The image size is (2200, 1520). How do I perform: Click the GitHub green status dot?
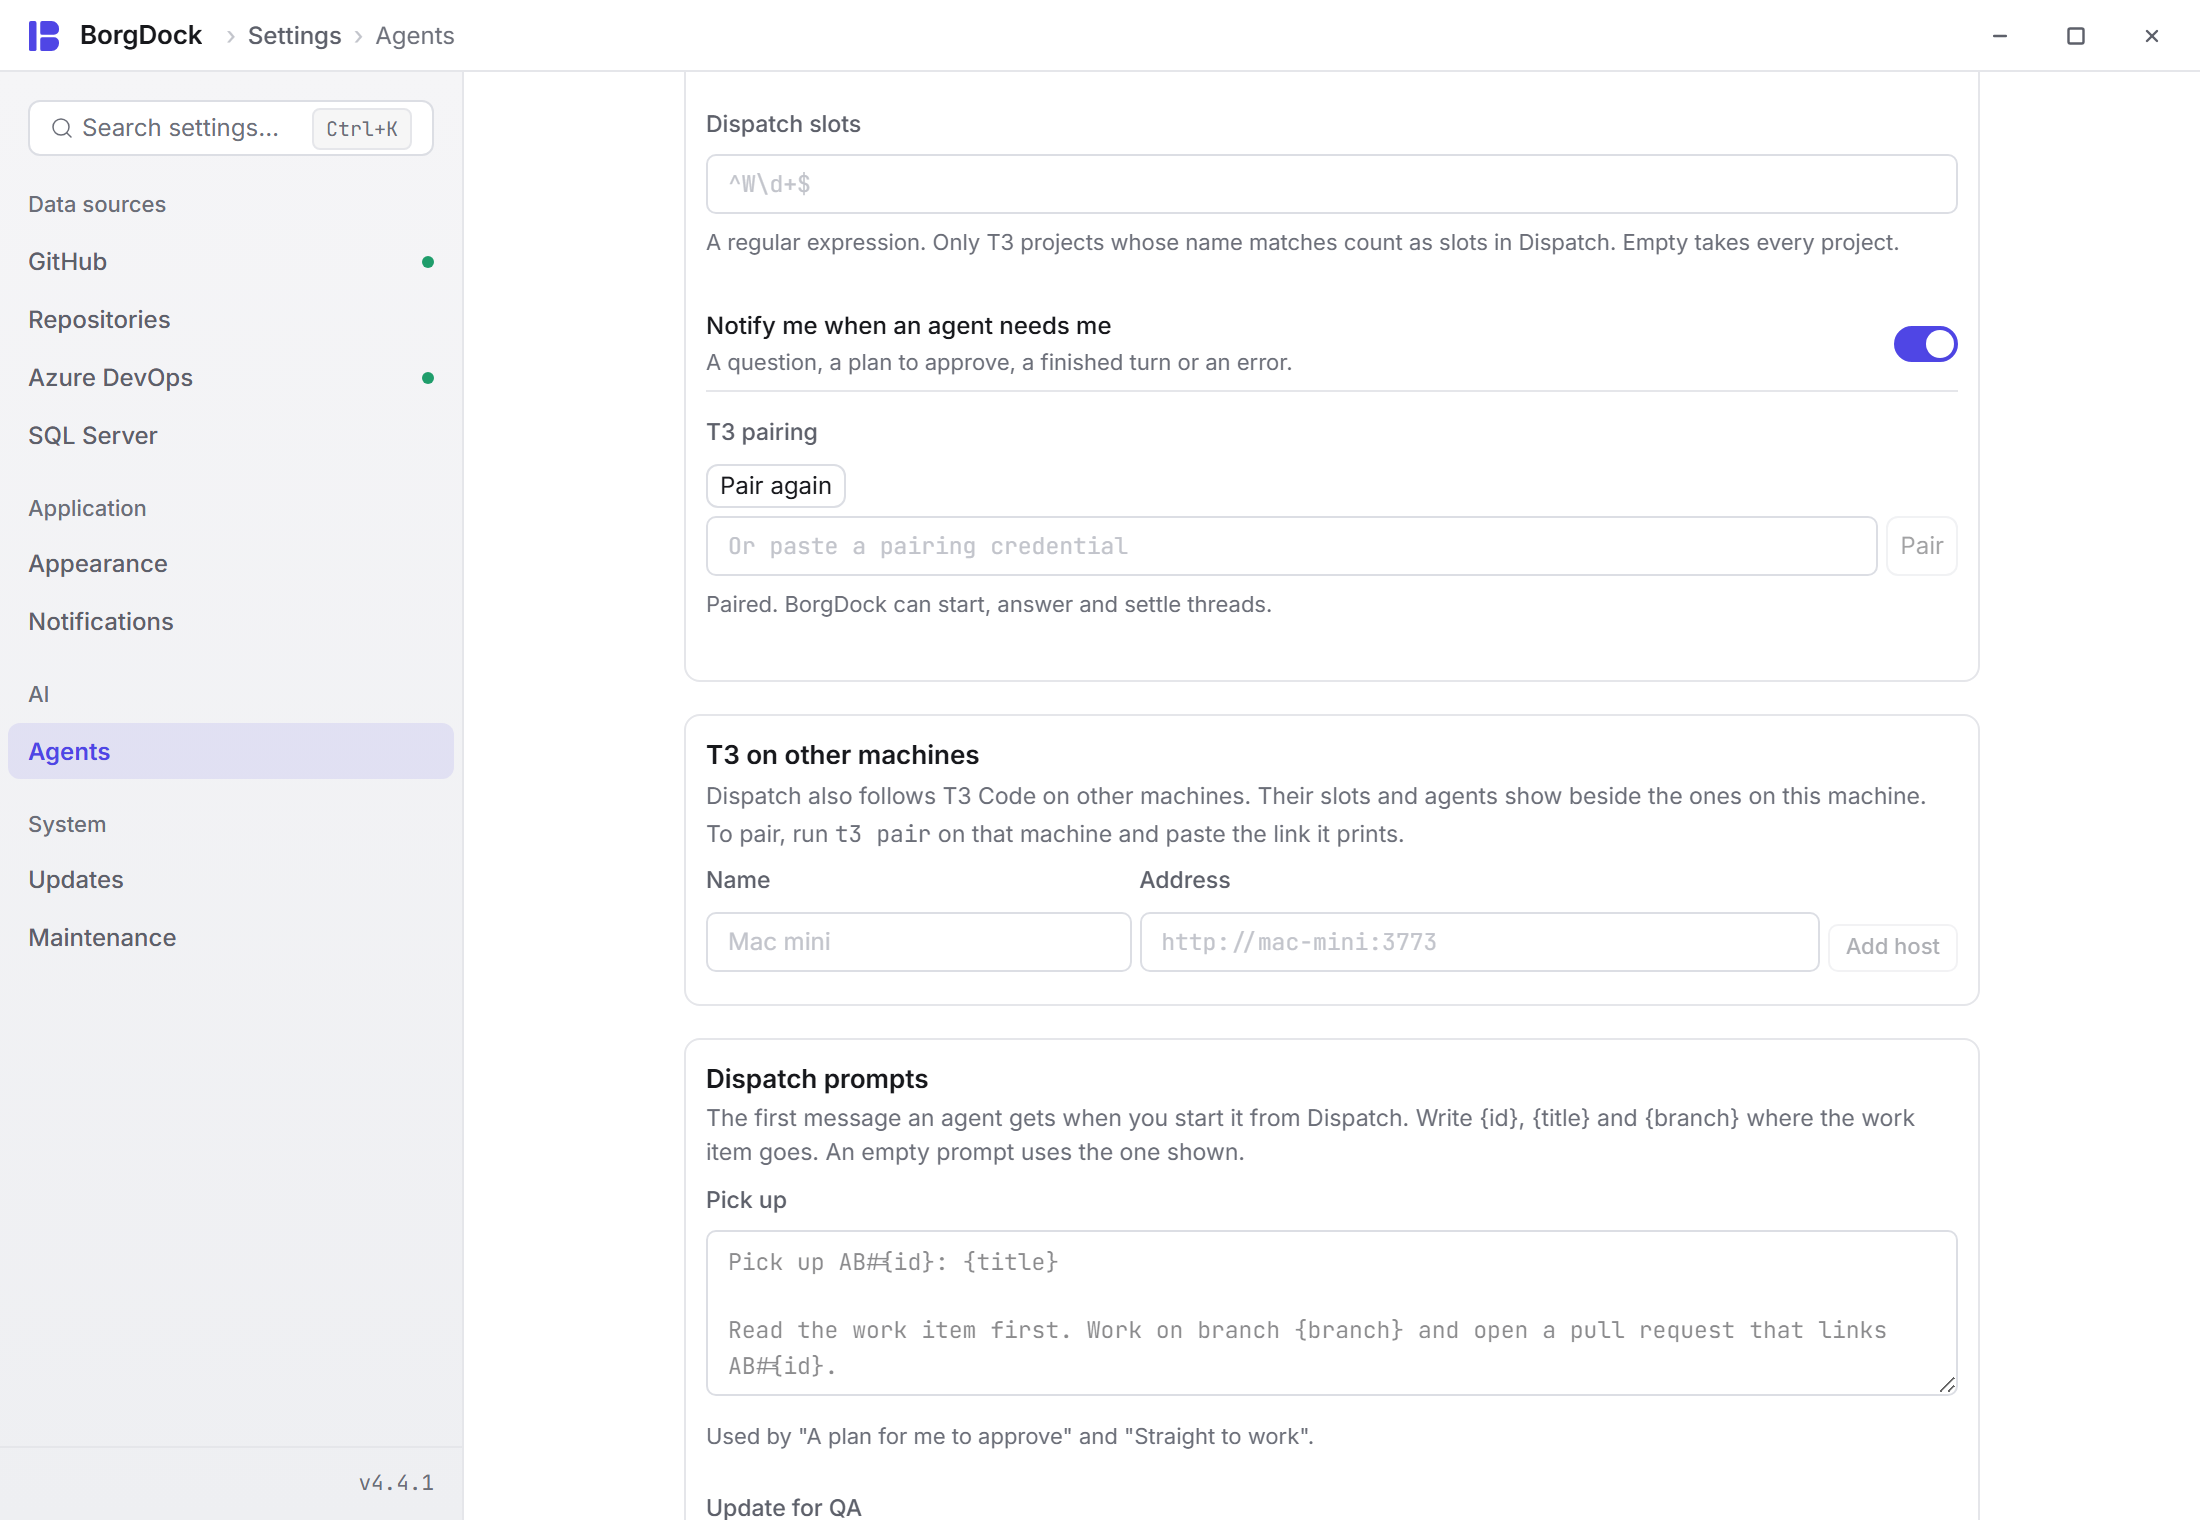point(428,262)
